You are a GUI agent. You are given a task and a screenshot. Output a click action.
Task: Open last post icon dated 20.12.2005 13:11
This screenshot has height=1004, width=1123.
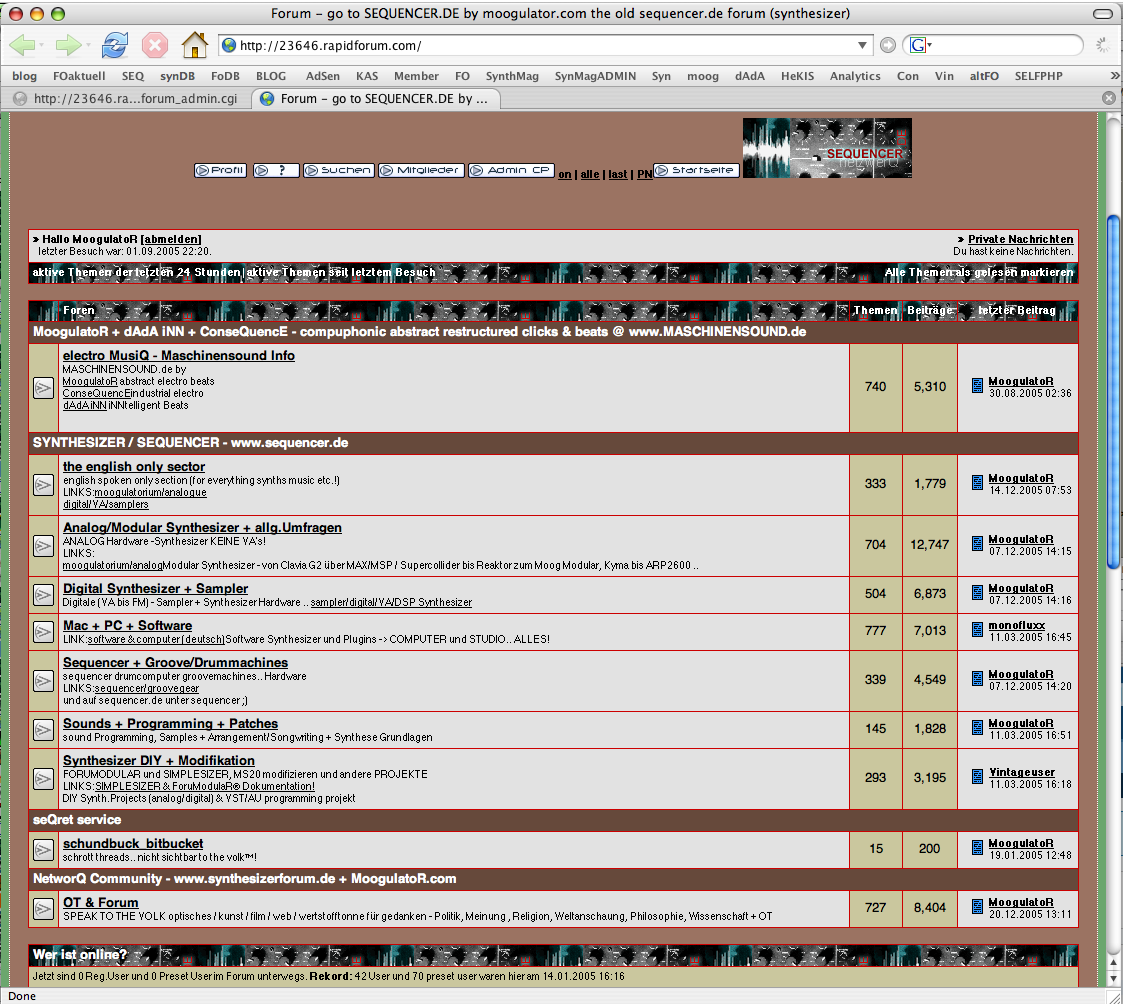coord(978,907)
